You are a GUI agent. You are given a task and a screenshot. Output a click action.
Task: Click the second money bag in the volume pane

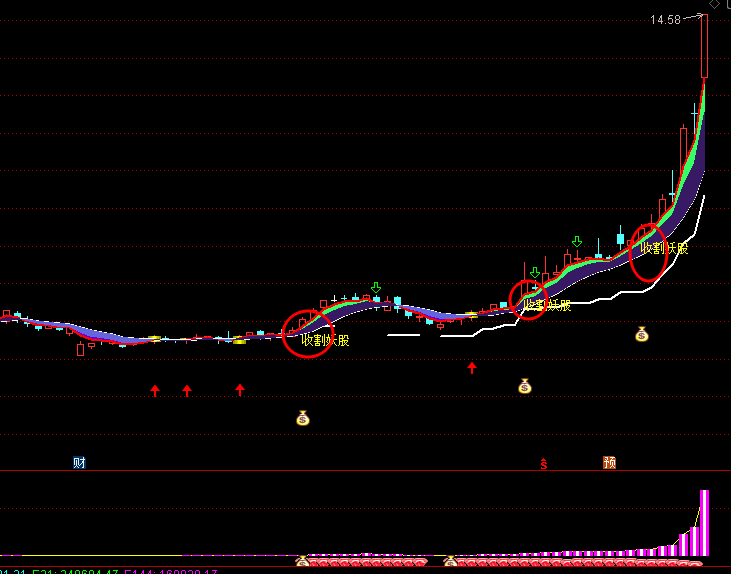450,561
